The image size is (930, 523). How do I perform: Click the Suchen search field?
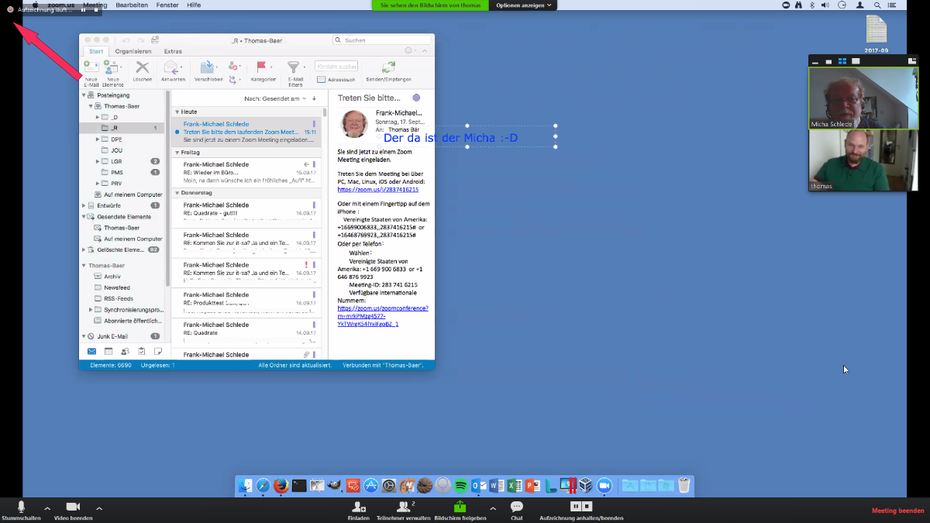click(x=382, y=40)
